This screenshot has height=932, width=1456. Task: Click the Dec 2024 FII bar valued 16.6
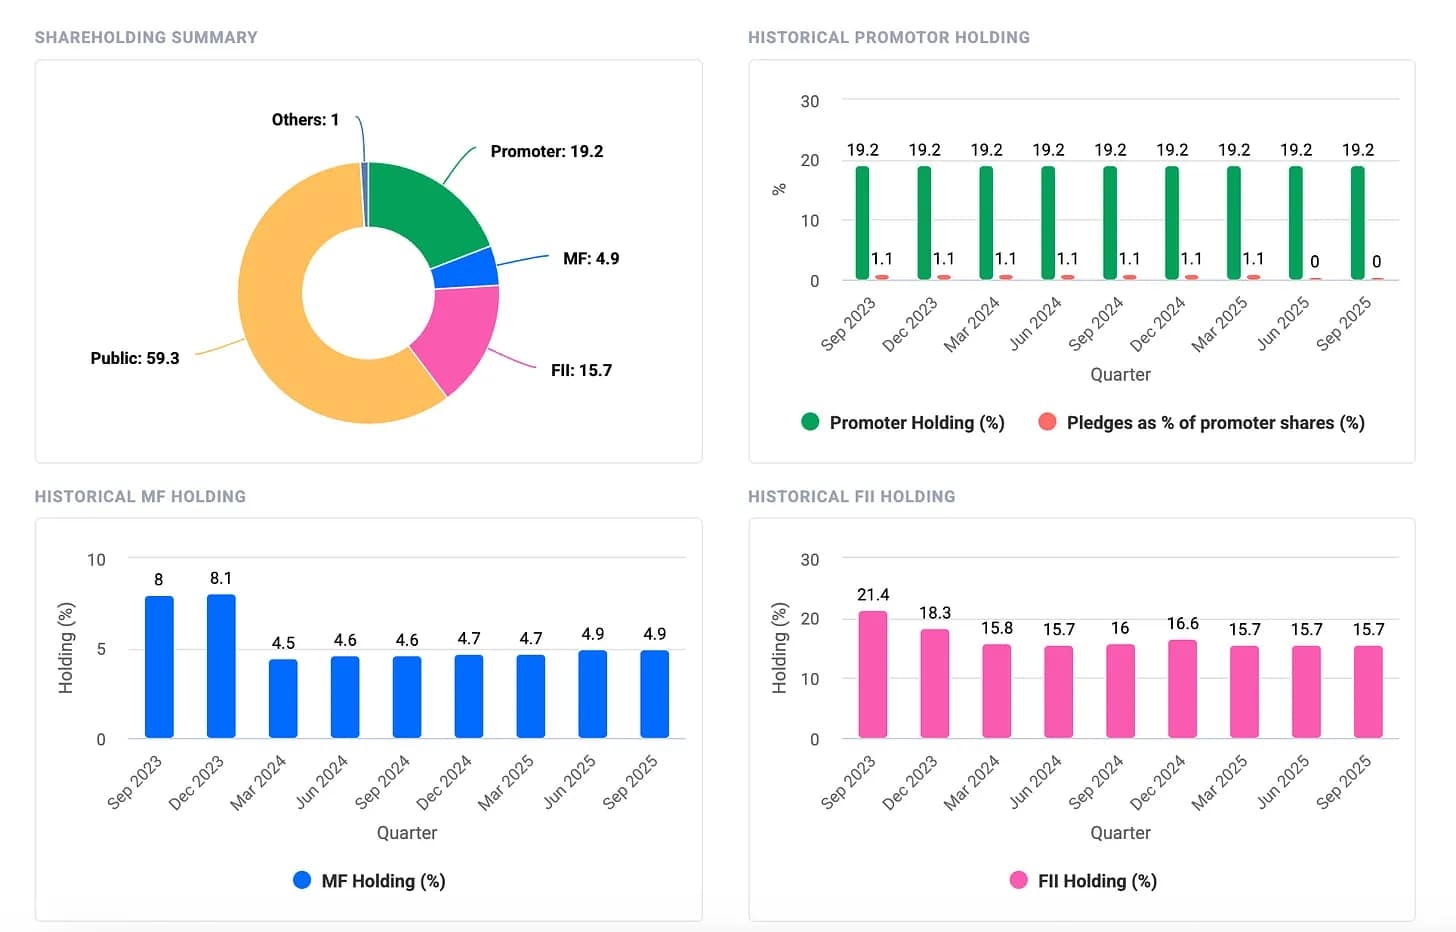pyautogui.click(x=1183, y=689)
